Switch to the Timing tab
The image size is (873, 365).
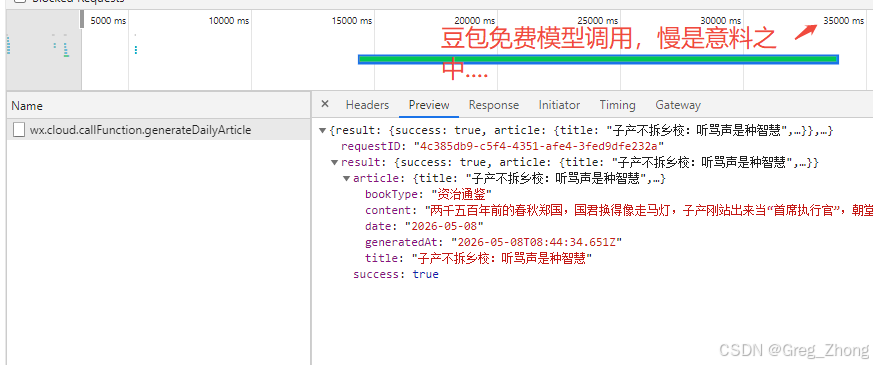[617, 105]
